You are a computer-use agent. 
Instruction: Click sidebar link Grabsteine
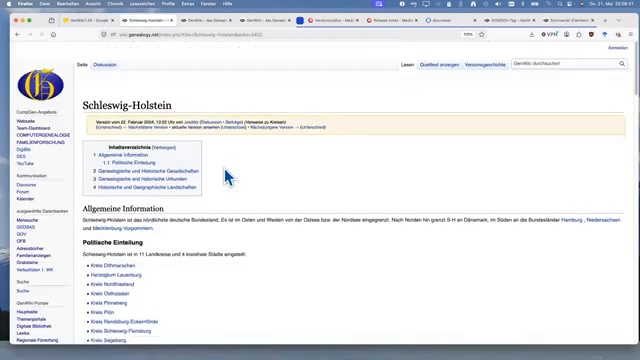27,263
